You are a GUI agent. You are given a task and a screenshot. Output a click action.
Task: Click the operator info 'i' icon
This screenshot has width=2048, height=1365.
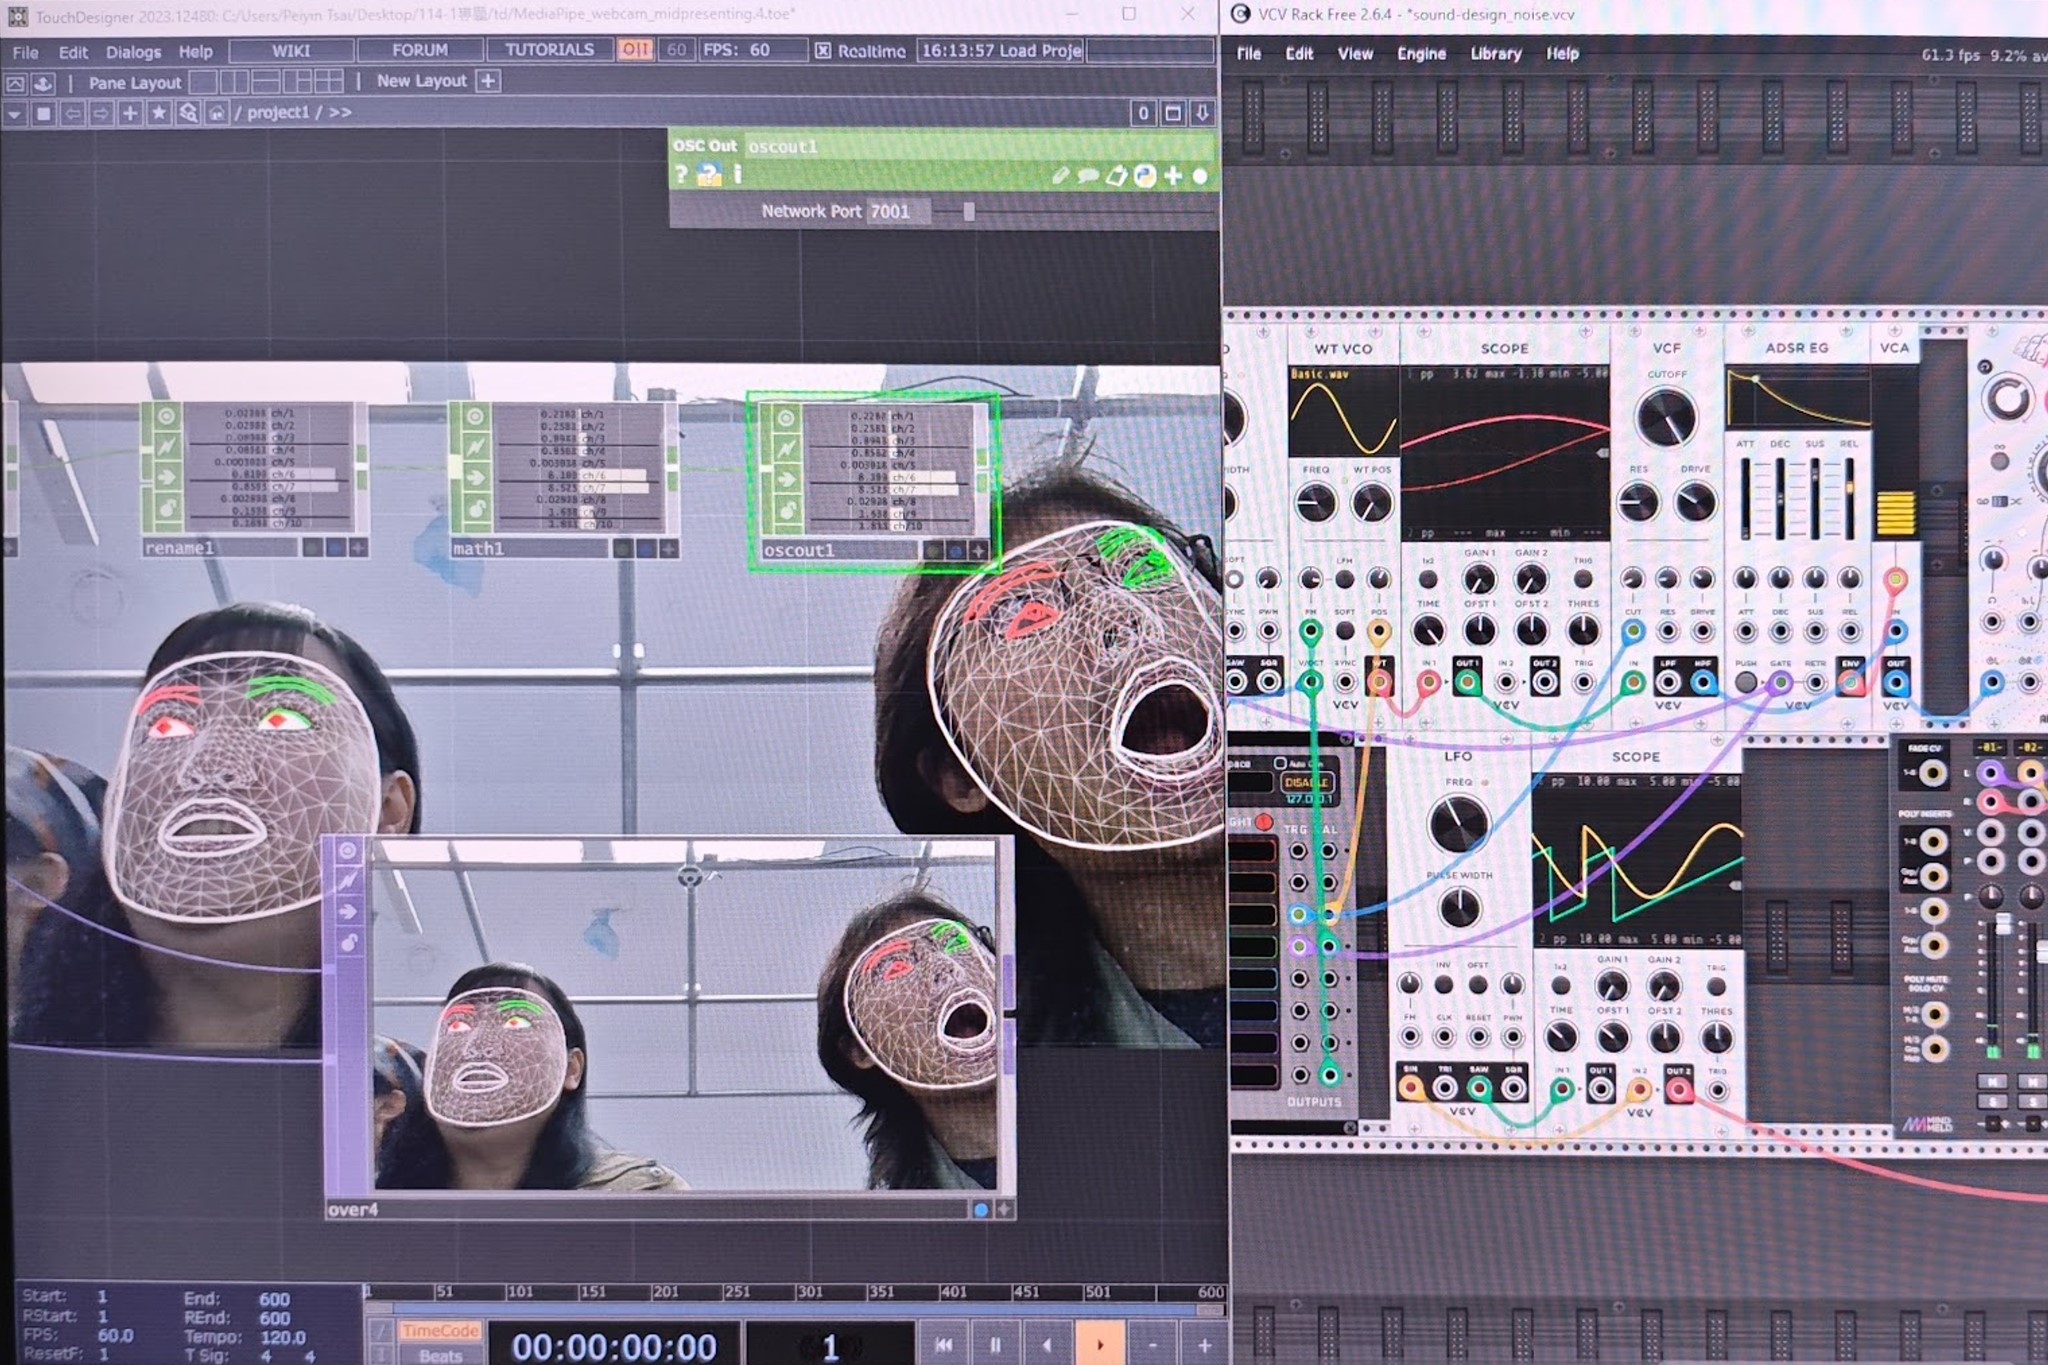tap(737, 175)
